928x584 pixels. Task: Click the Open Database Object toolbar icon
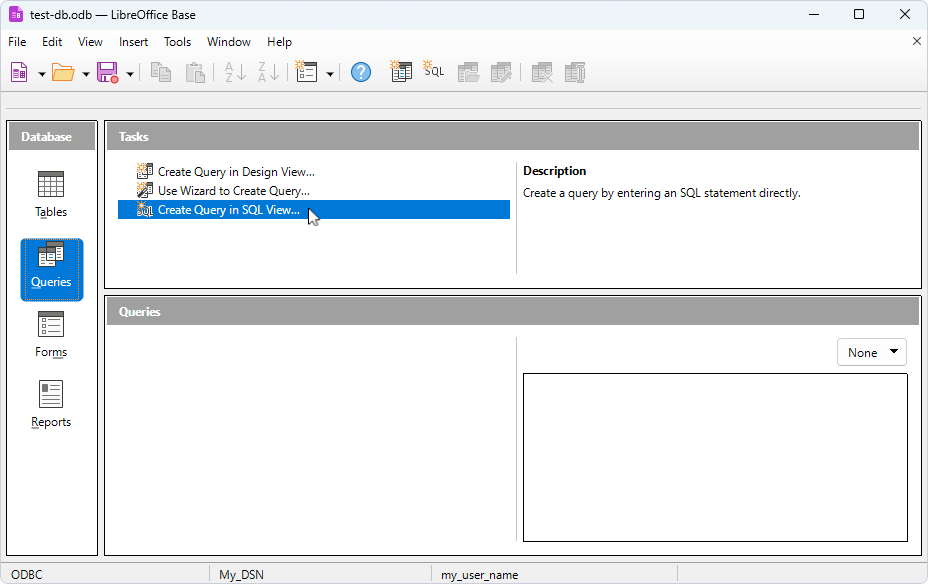[x=468, y=73]
